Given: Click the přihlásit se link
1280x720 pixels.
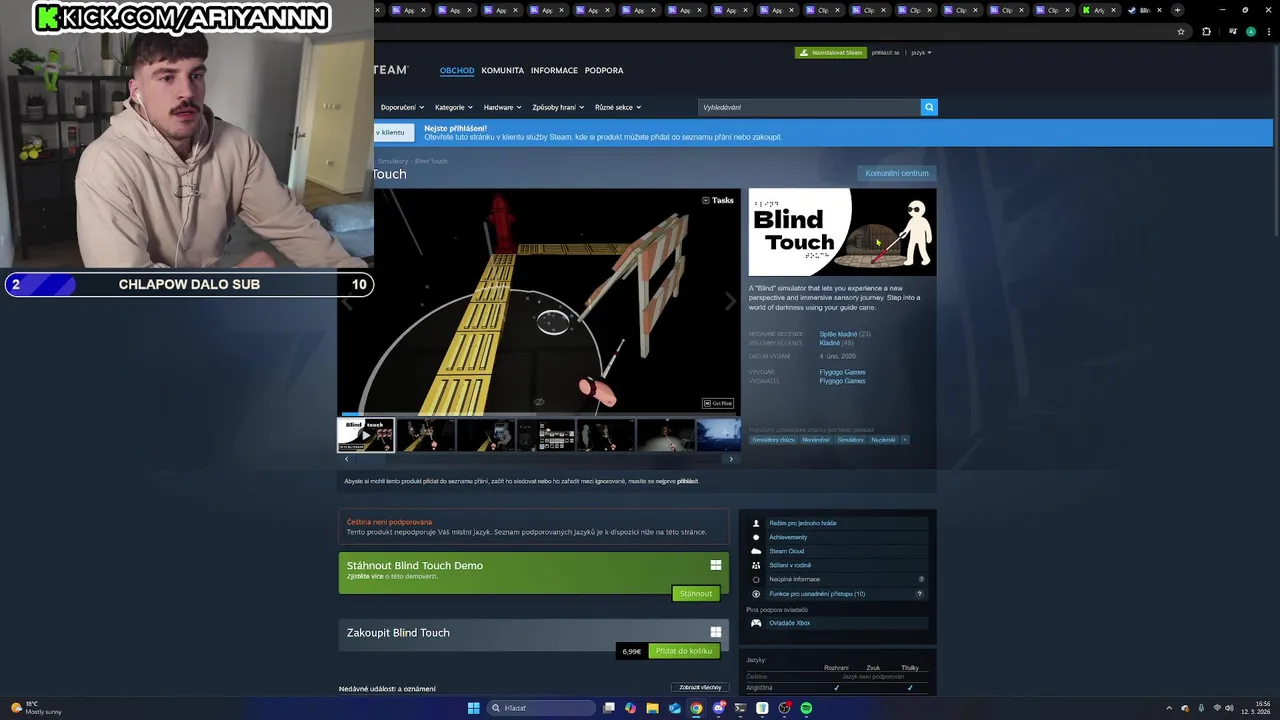Looking at the screenshot, I should [885, 52].
